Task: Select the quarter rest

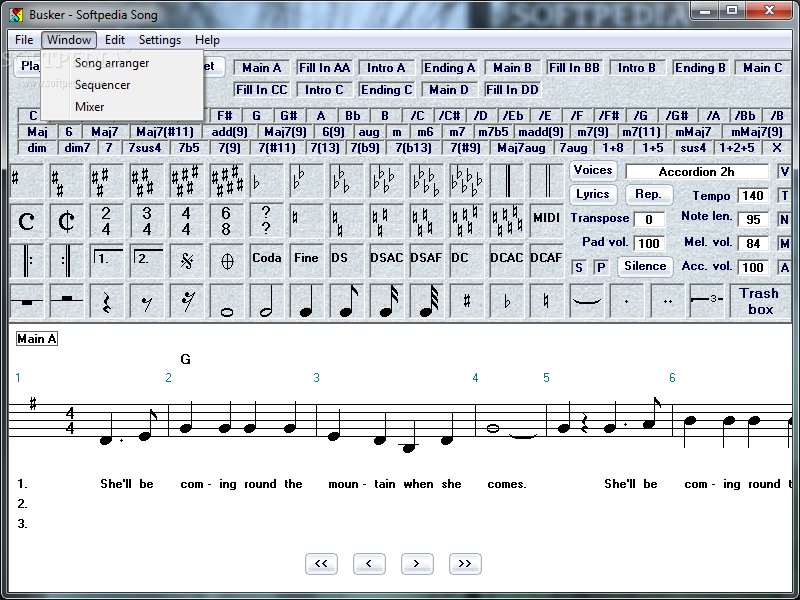Action: click(106, 301)
